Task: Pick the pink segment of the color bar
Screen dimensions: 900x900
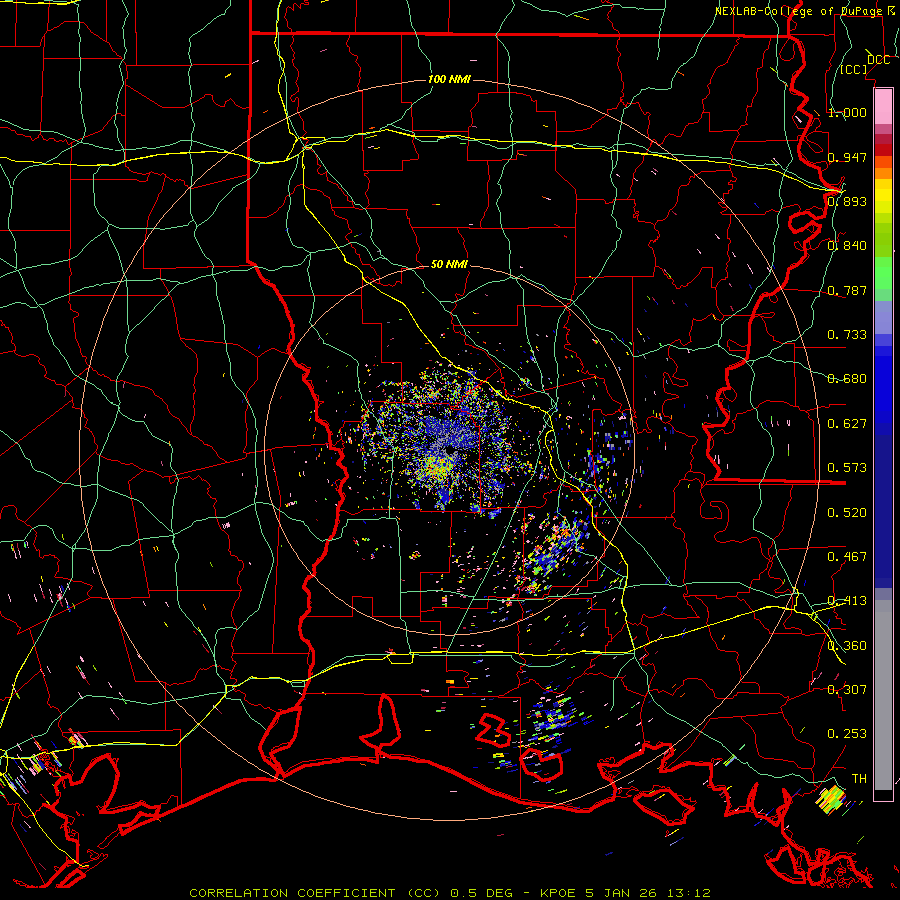Action: [883, 107]
